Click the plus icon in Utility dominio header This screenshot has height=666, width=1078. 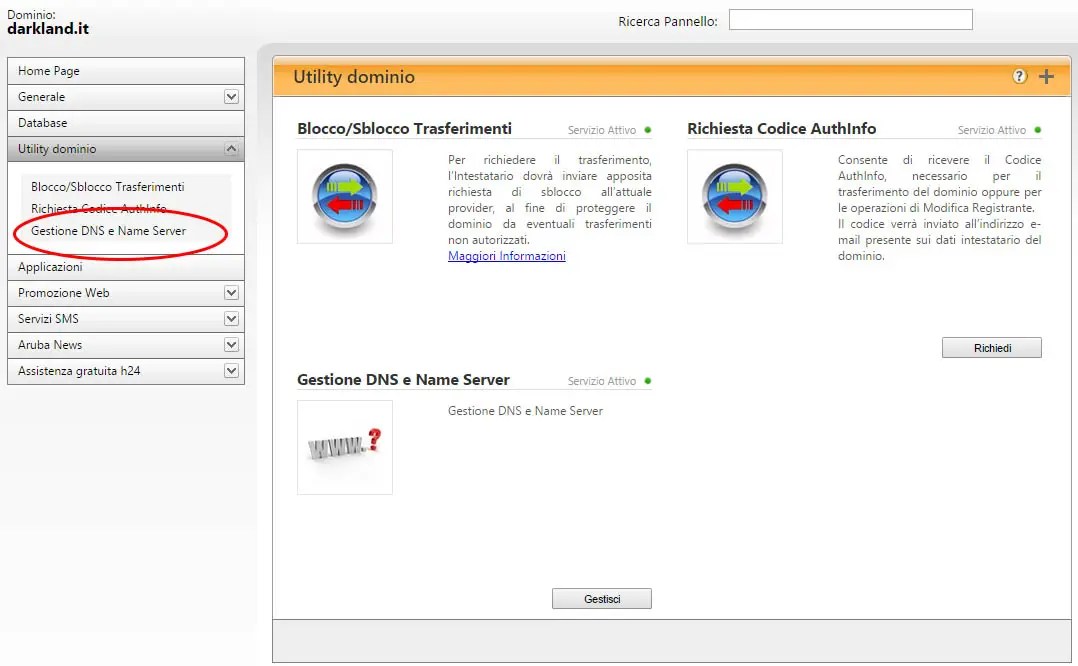(x=1046, y=77)
